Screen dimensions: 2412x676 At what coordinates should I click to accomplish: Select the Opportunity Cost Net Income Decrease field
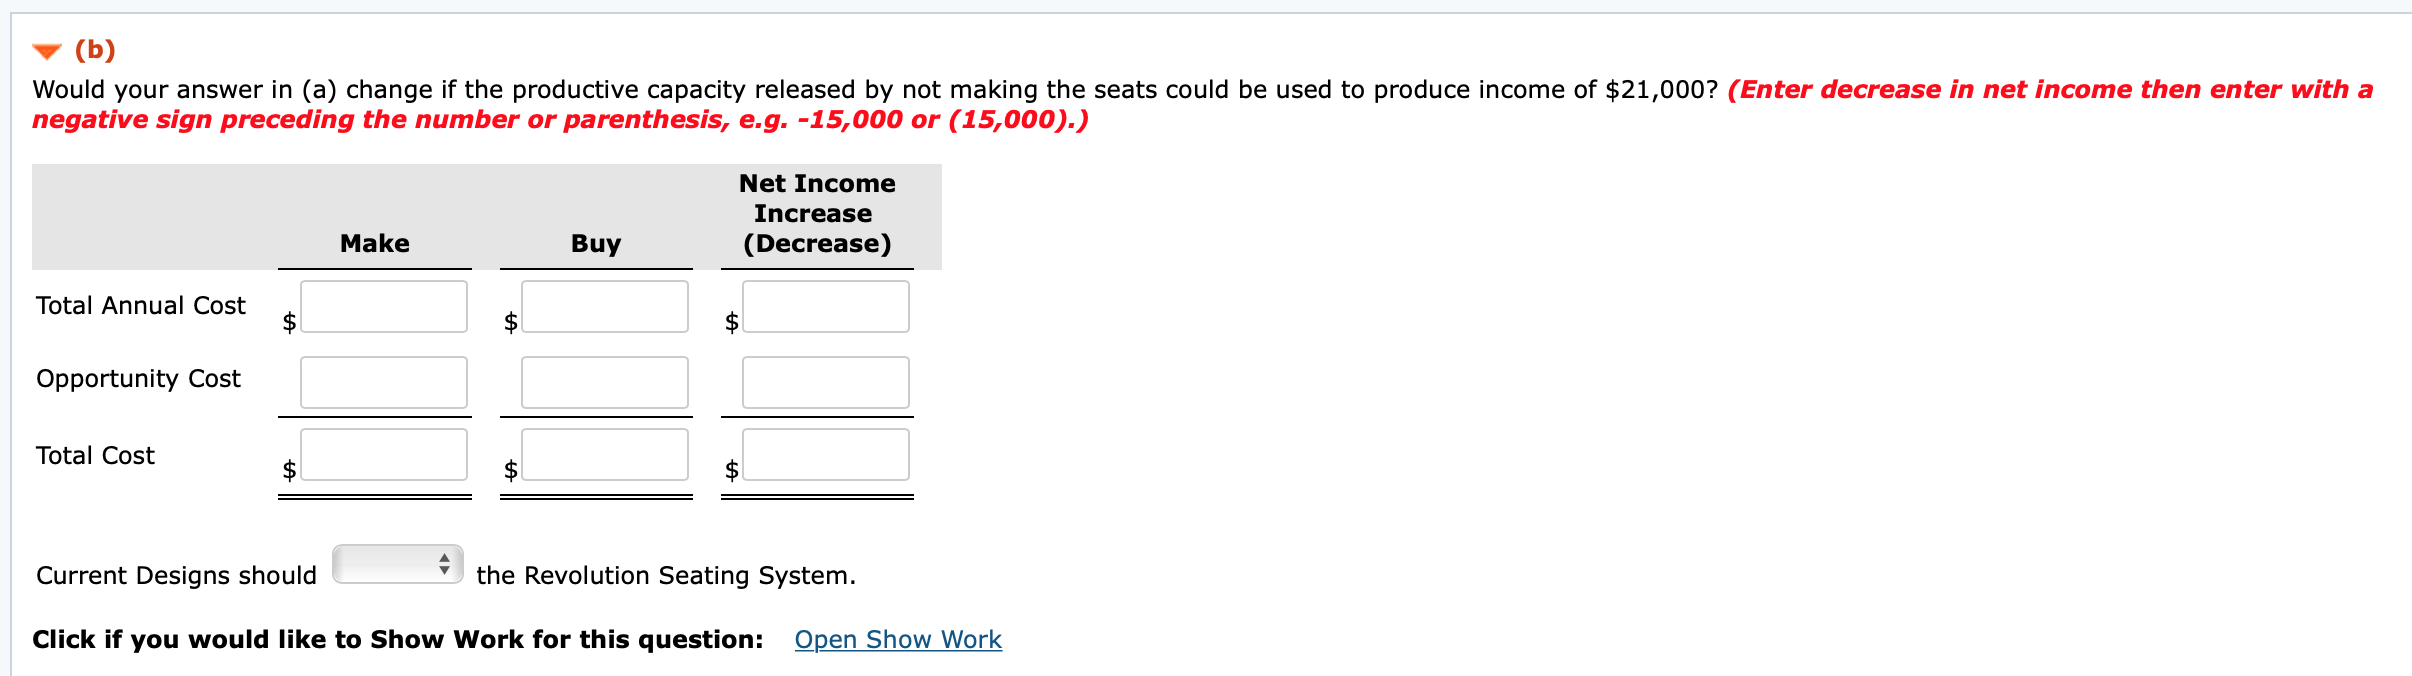point(824,381)
